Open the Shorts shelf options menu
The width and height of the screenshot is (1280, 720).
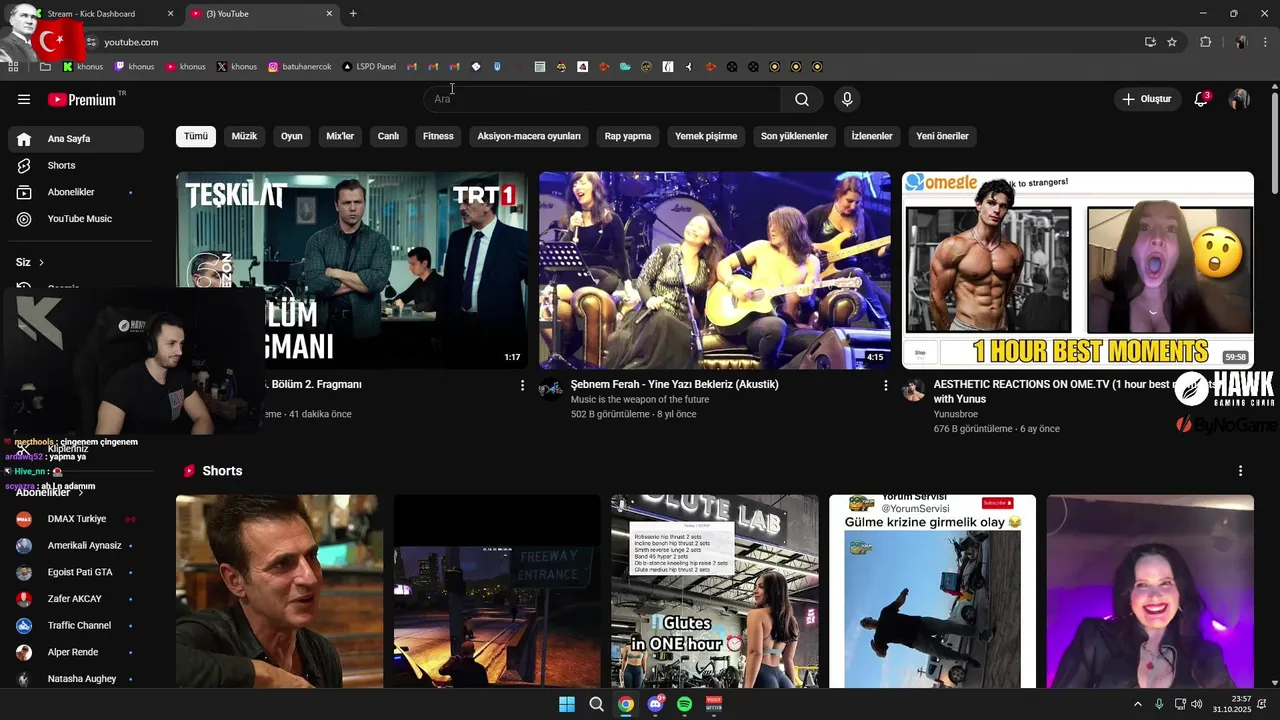point(1241,471)
